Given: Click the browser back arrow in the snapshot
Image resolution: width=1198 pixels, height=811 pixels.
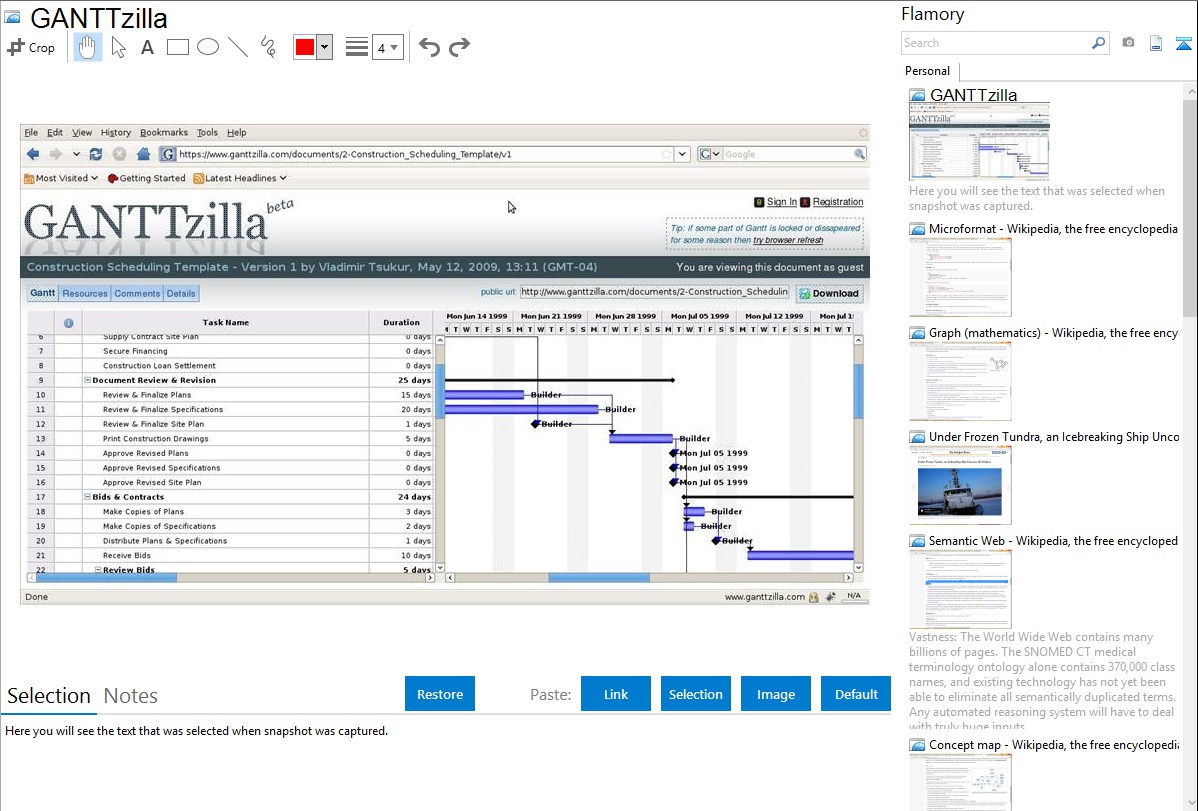Looking at the screenshot, I should pyautogui.click(x=33, y=154).
